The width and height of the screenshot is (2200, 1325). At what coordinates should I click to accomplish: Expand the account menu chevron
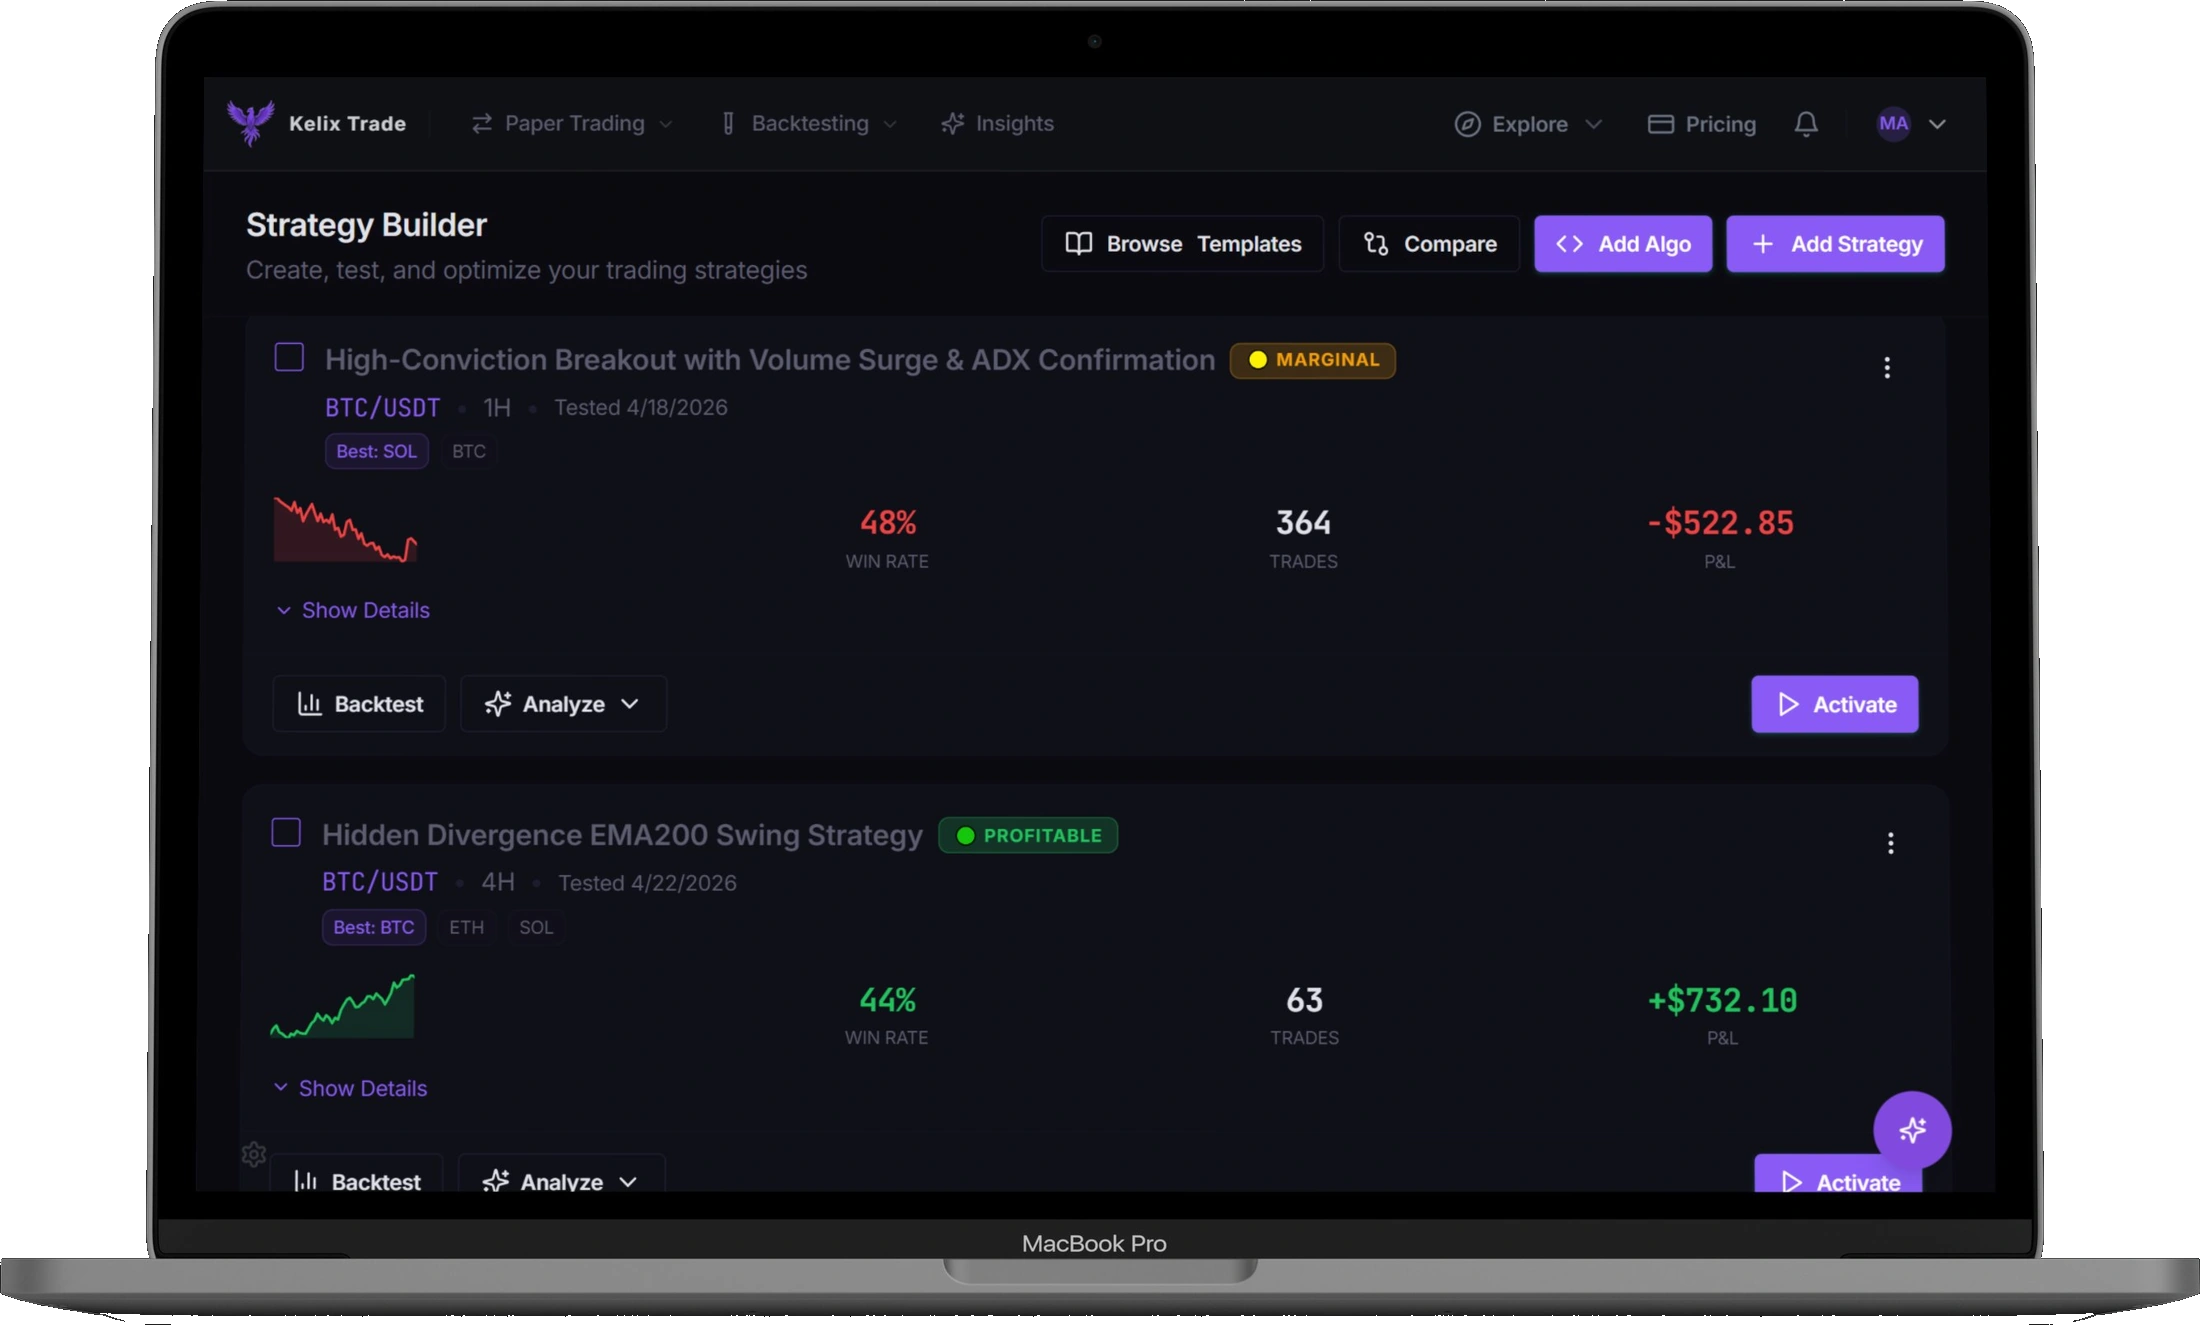[1938, 124]
